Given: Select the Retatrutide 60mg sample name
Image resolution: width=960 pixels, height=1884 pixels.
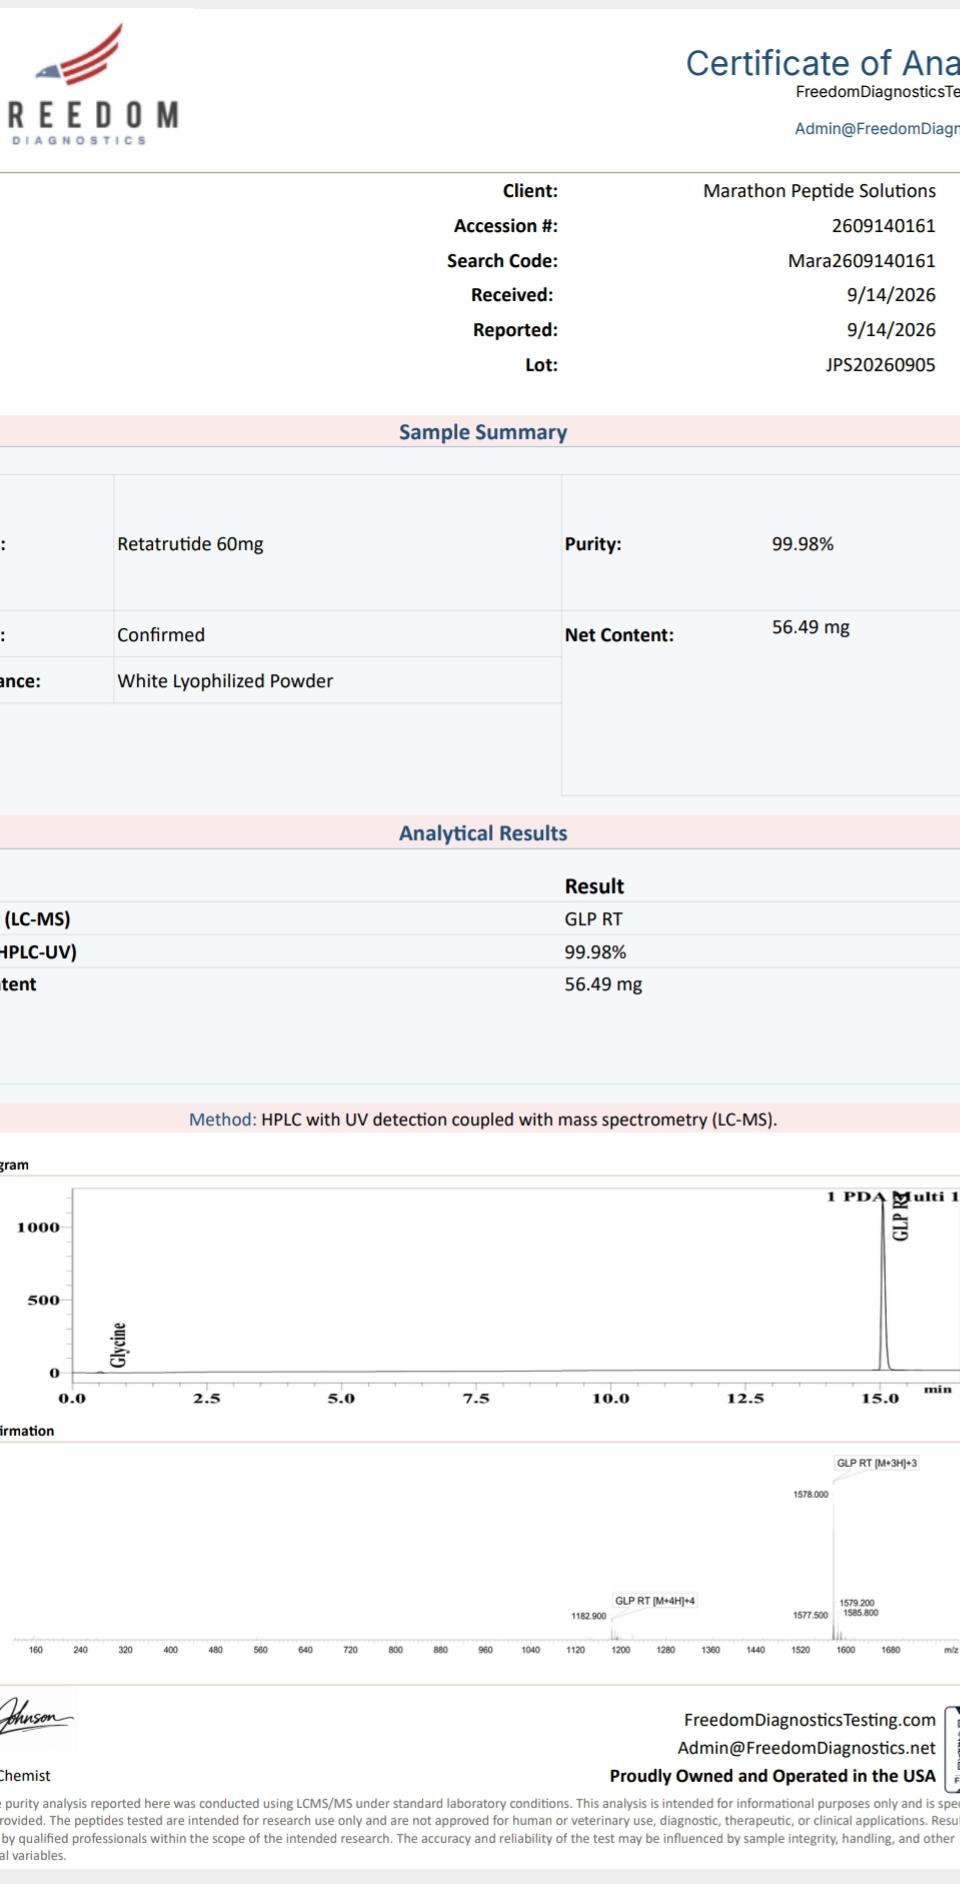Looking at the screenshot, I should click(190, 544).
